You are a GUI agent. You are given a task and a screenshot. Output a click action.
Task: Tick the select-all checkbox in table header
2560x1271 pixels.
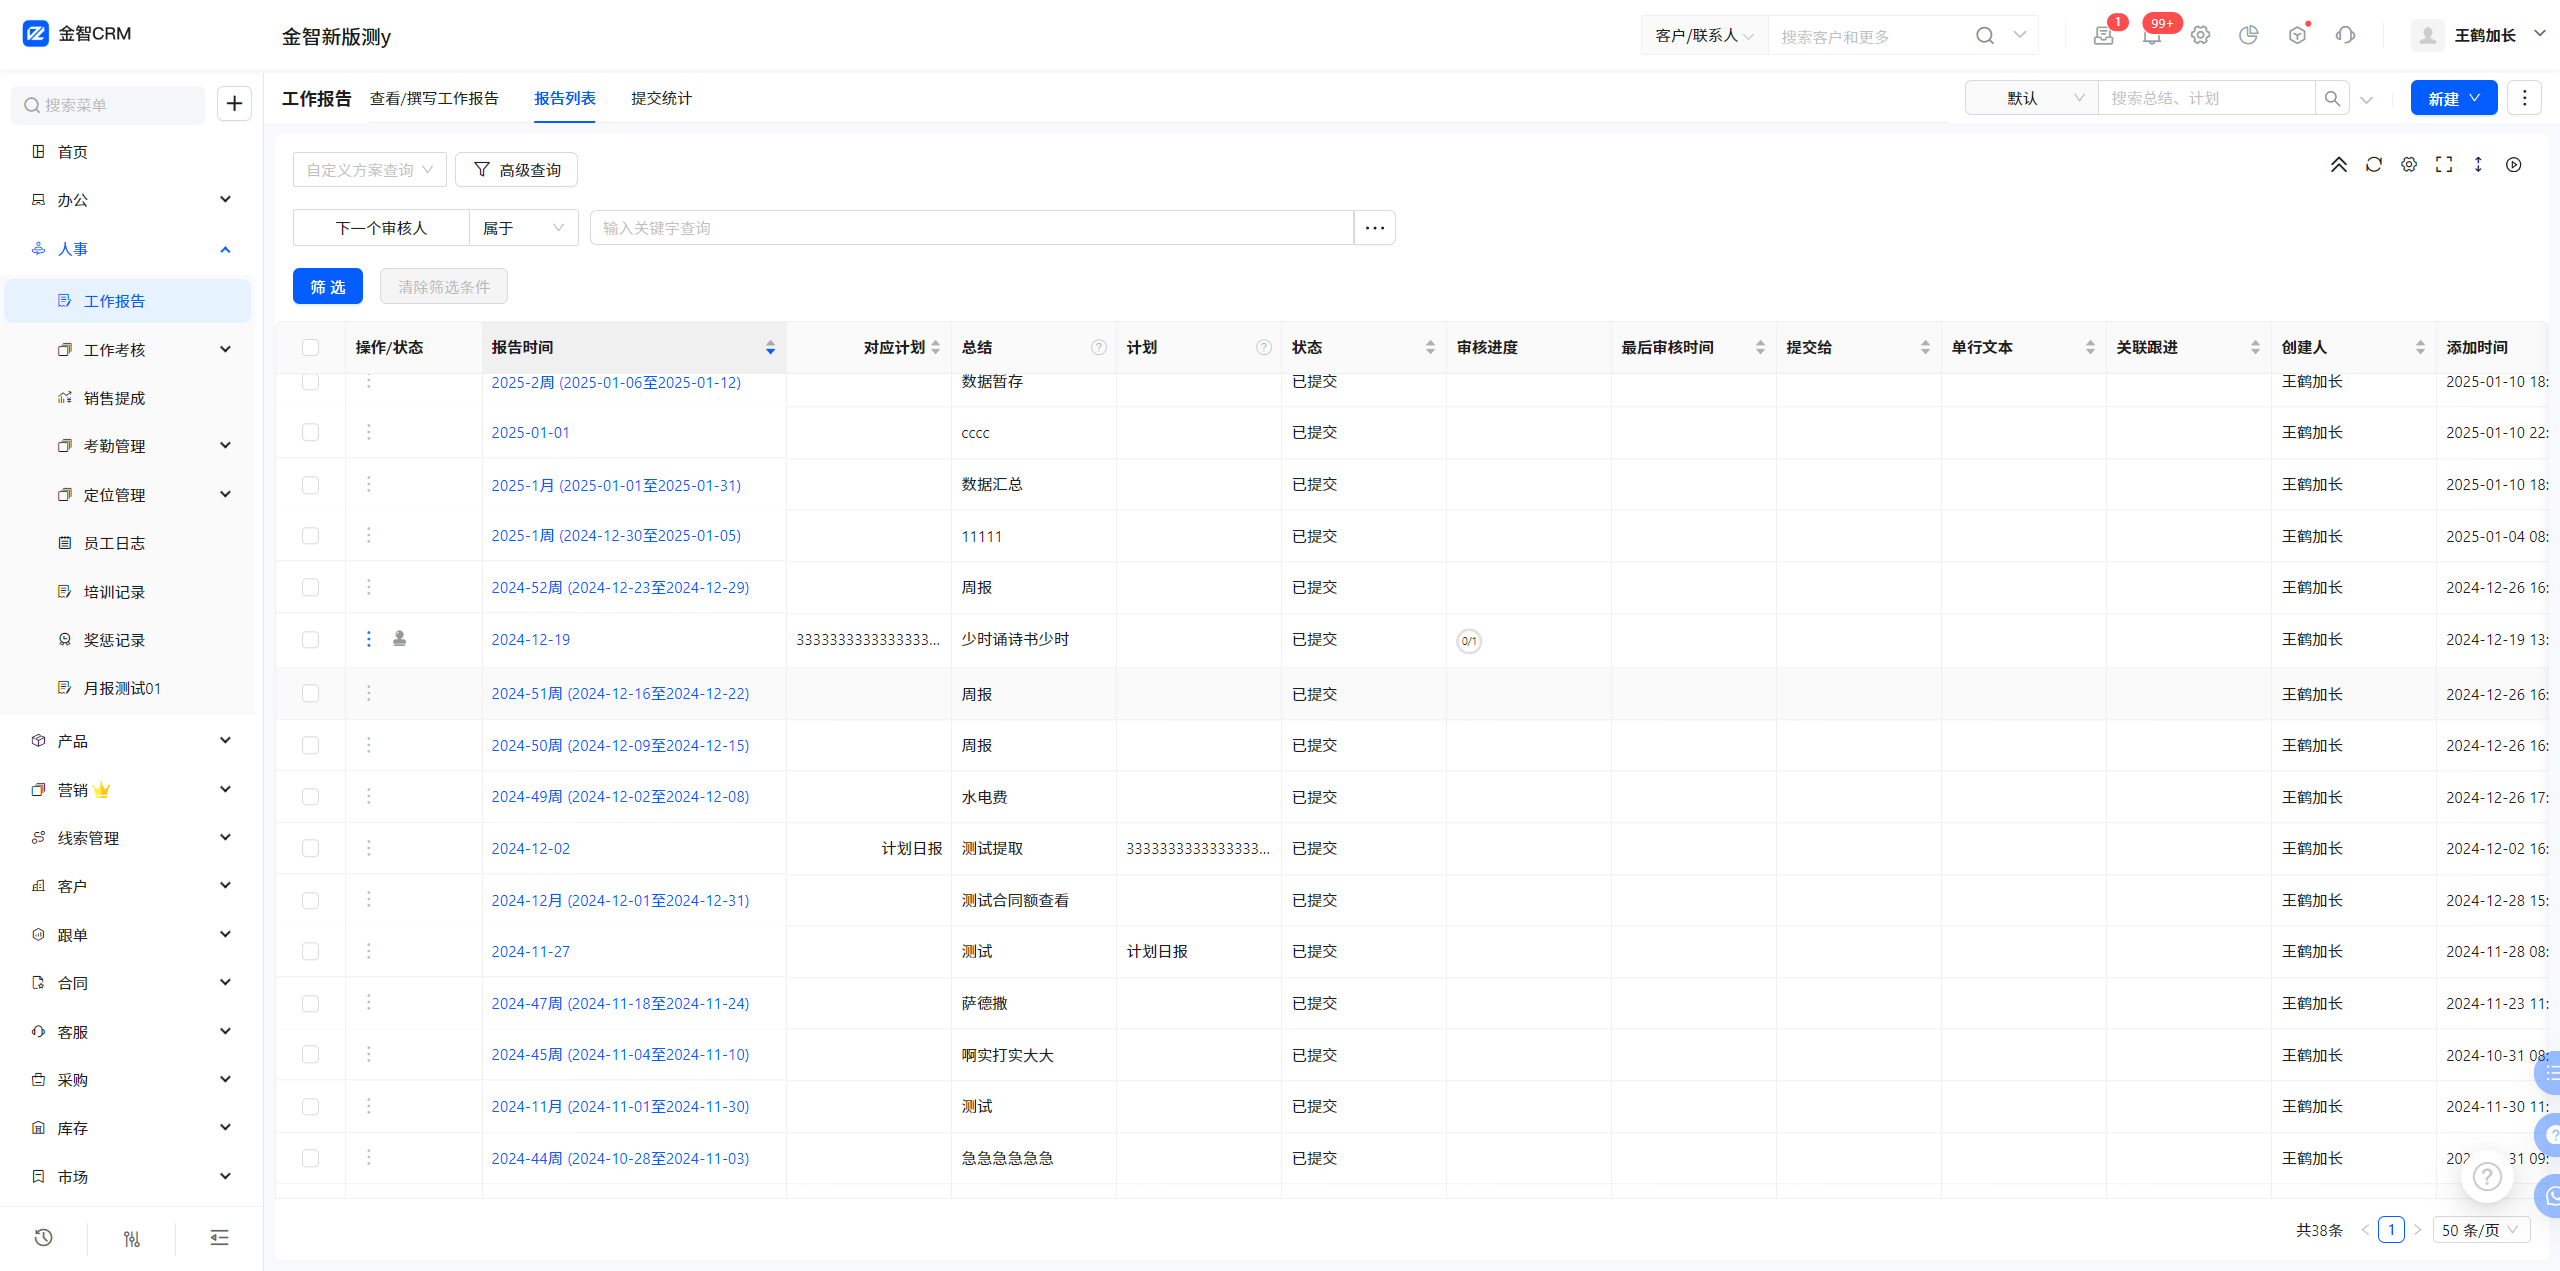point(310,348)
